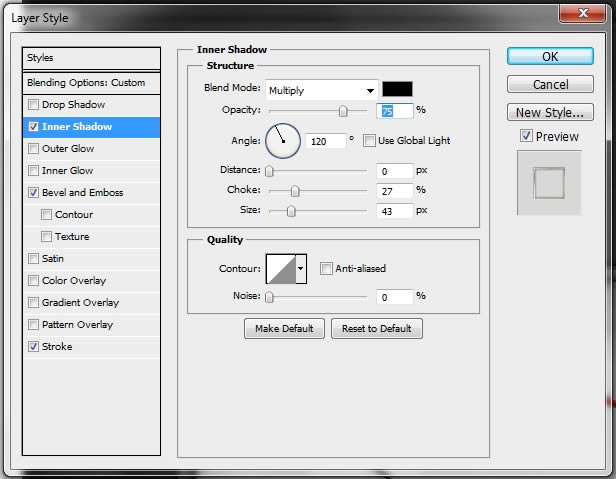
Task: Click the contour curve thumbnail
Action: [x=281, y=269]
